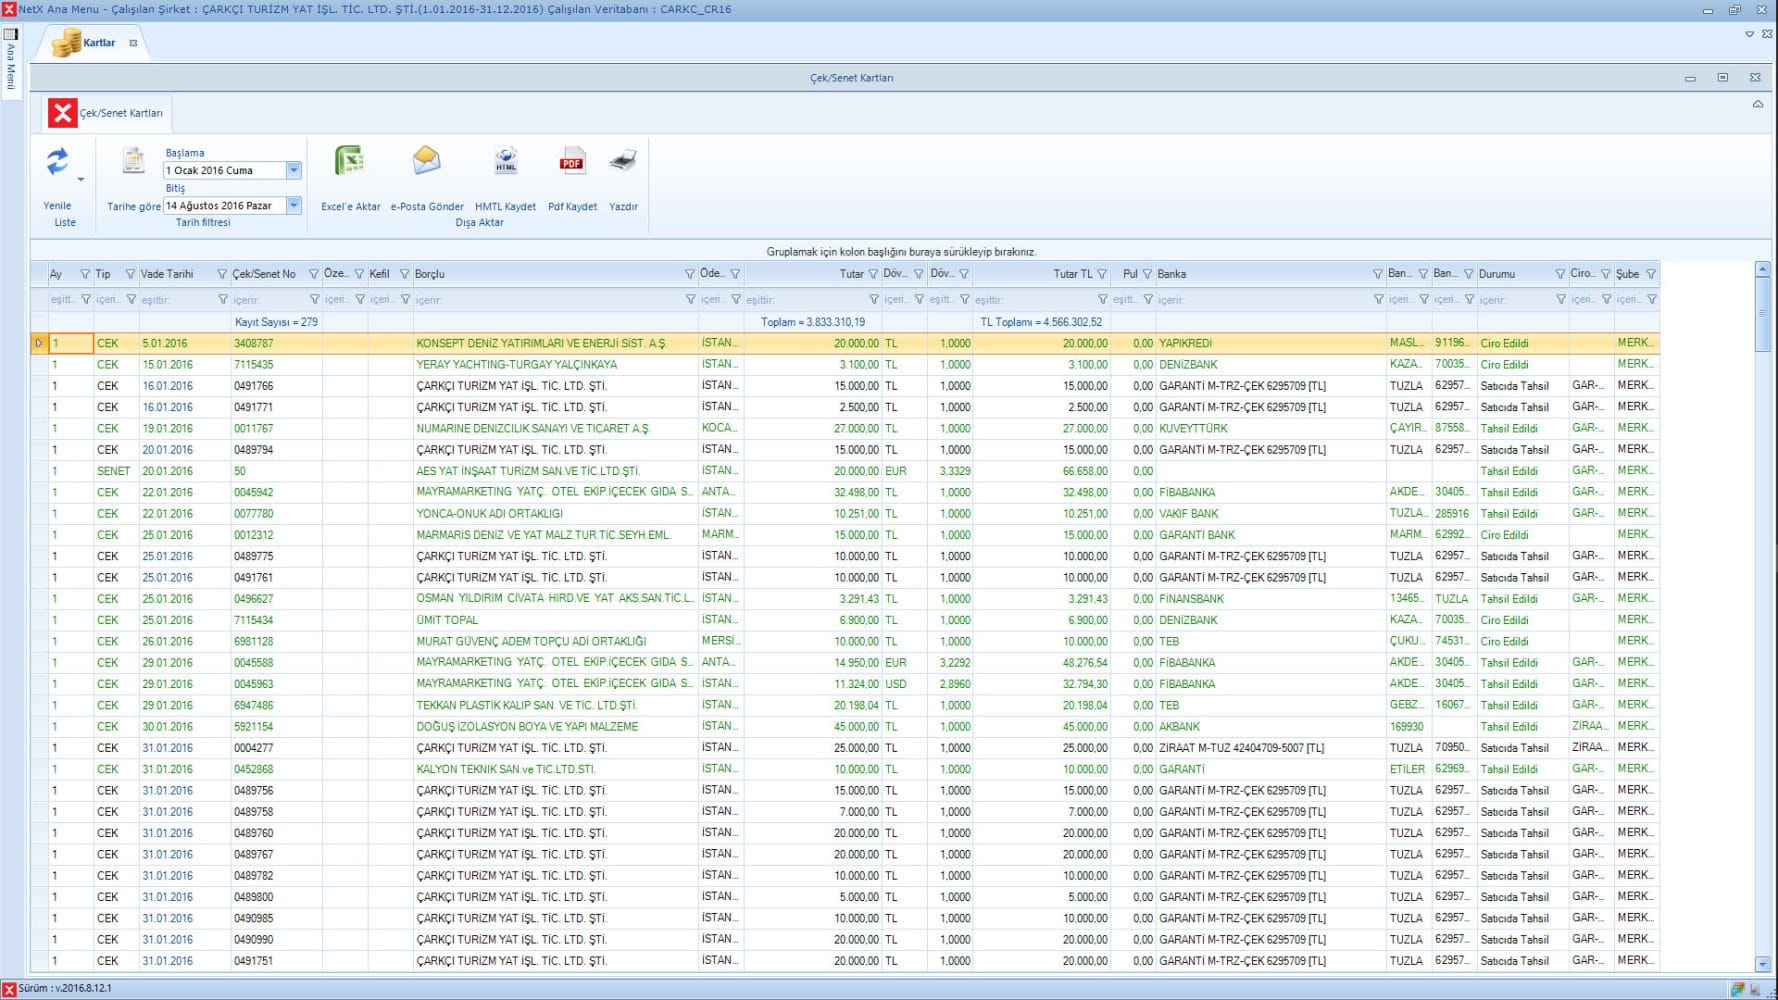The height and width of the screenshot is (1000, 1778).
Task: Select the SENET row numbered 50
Action: point(240,471)
